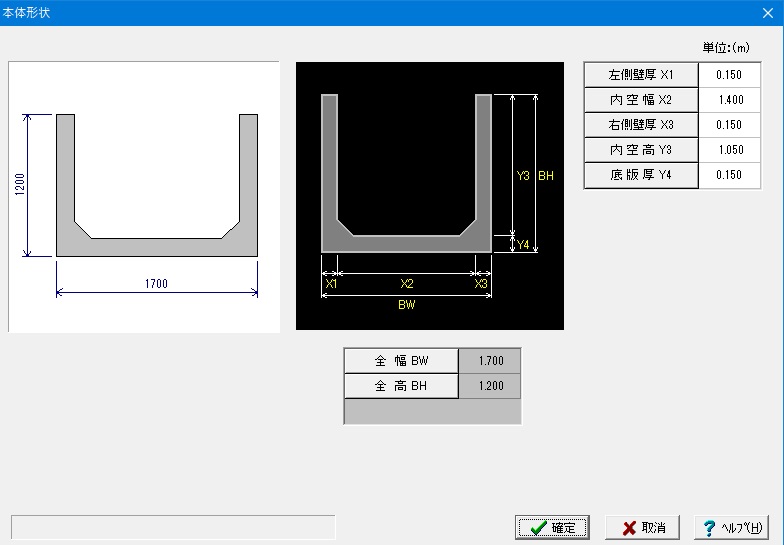Image resolution: width=784 pixels, height=545 pixels.
Task: Select the 内空高 Y3 label cell
Action: coord(641,150)
